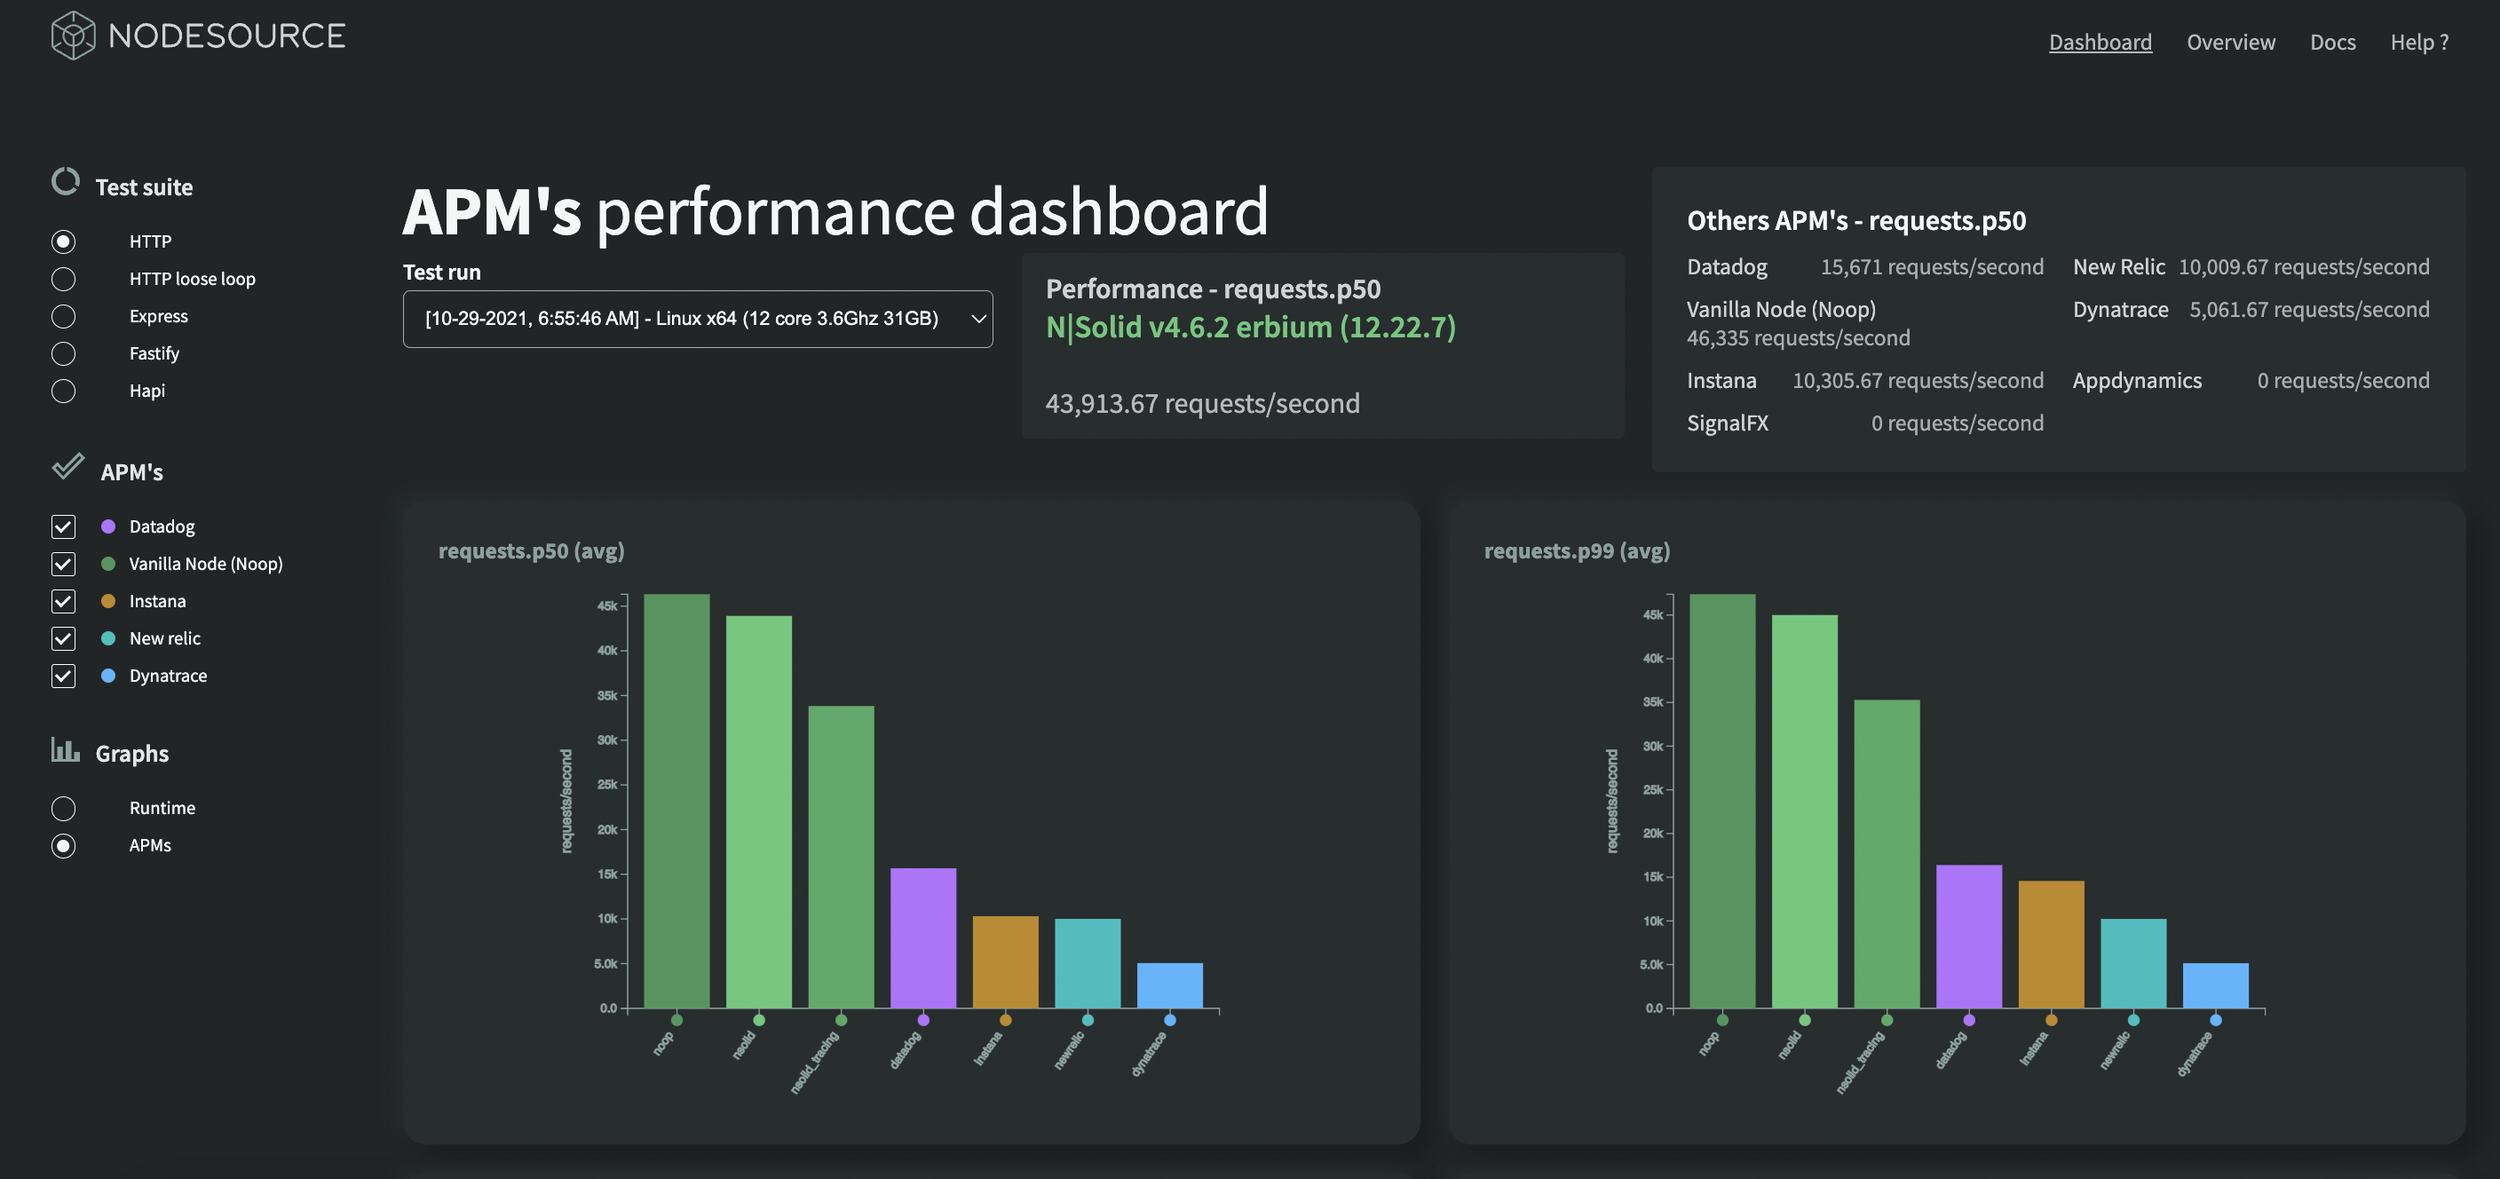Open the Test run dropdown
Image resolution: width=2500 pixels, height=1179 pixels.
pyautogui.click(x=697, y=319)
